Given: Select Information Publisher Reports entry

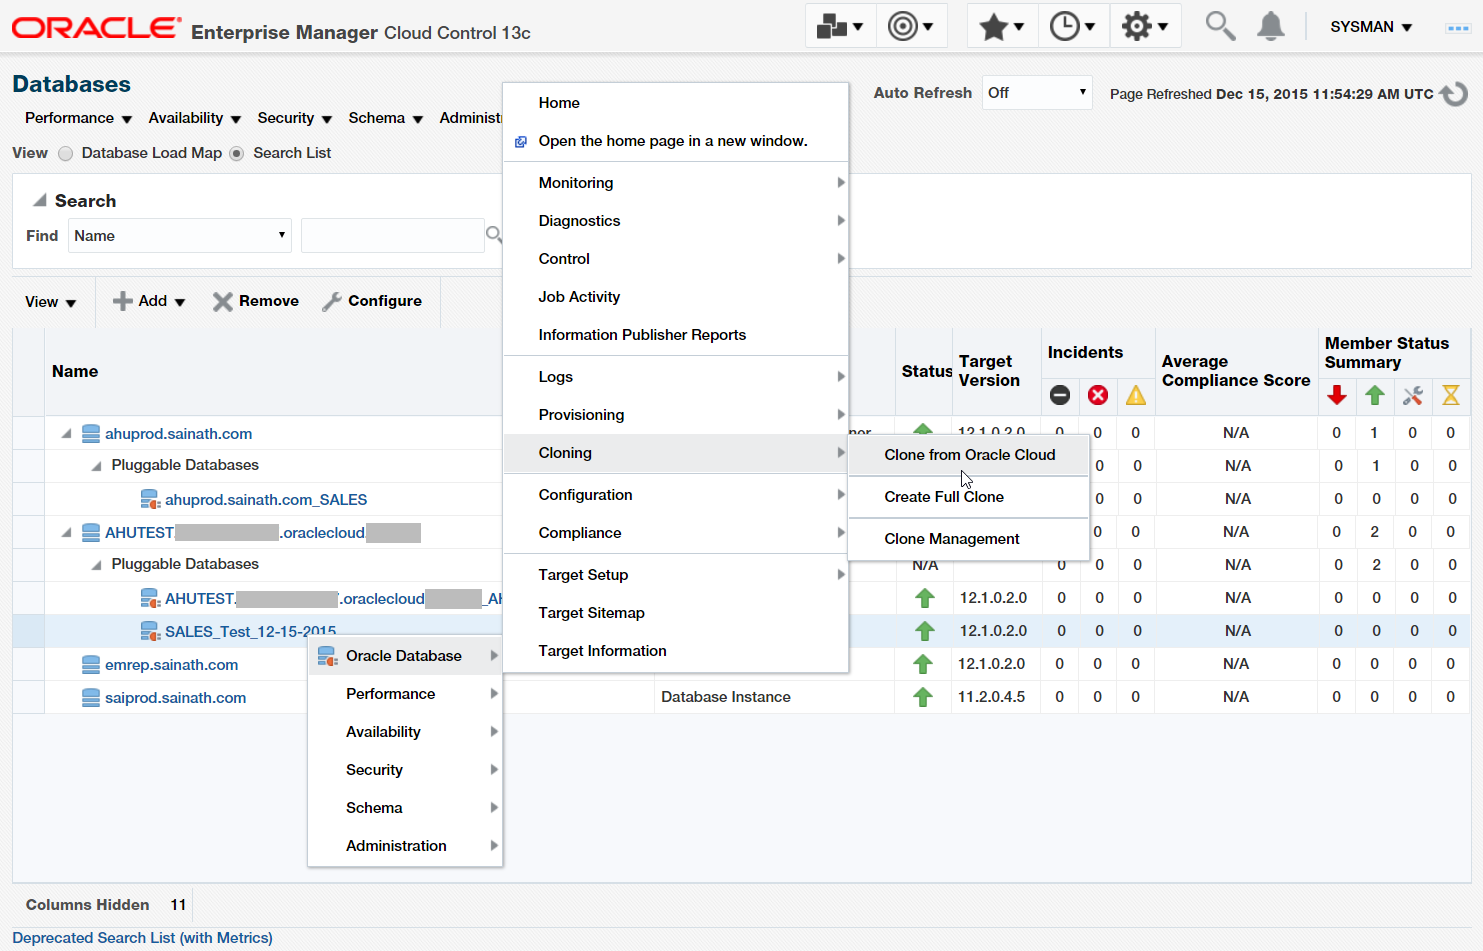Looking at the screenshot, I should pos(676,335).
